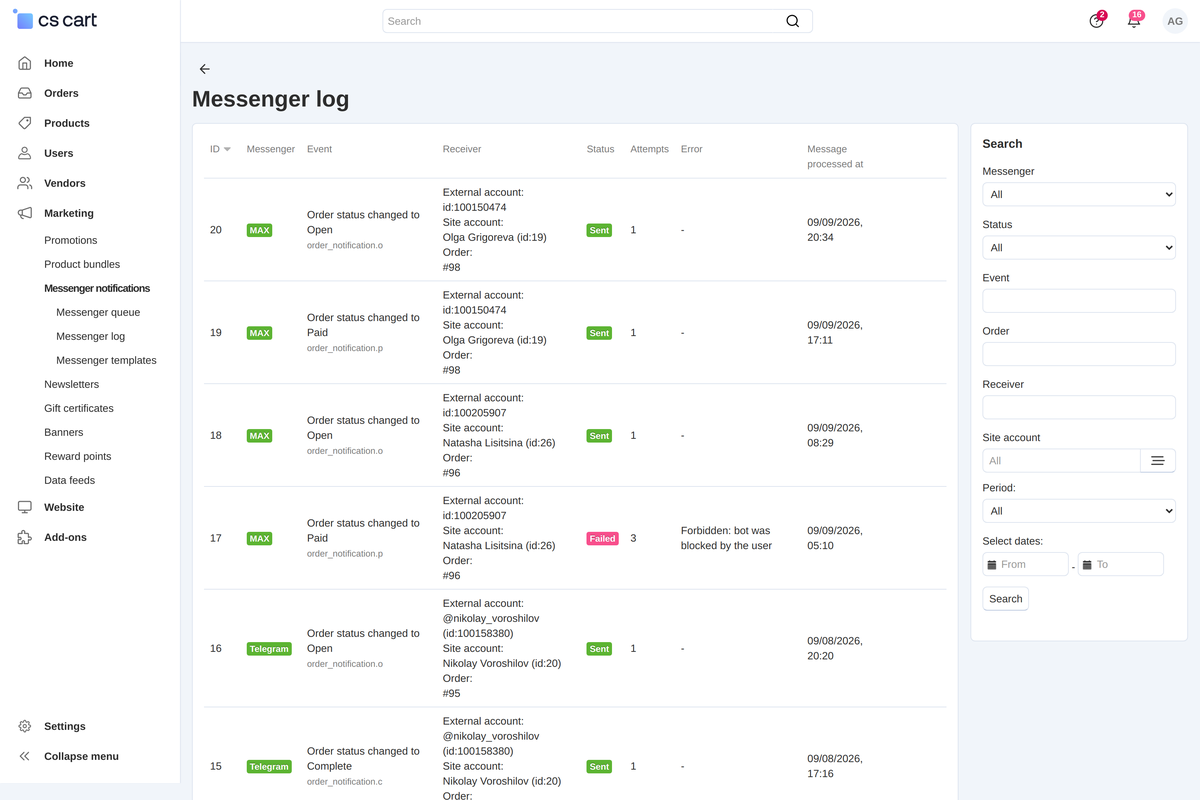
Task: Select Product bundles menu item
Action: (x=82, y=264)
